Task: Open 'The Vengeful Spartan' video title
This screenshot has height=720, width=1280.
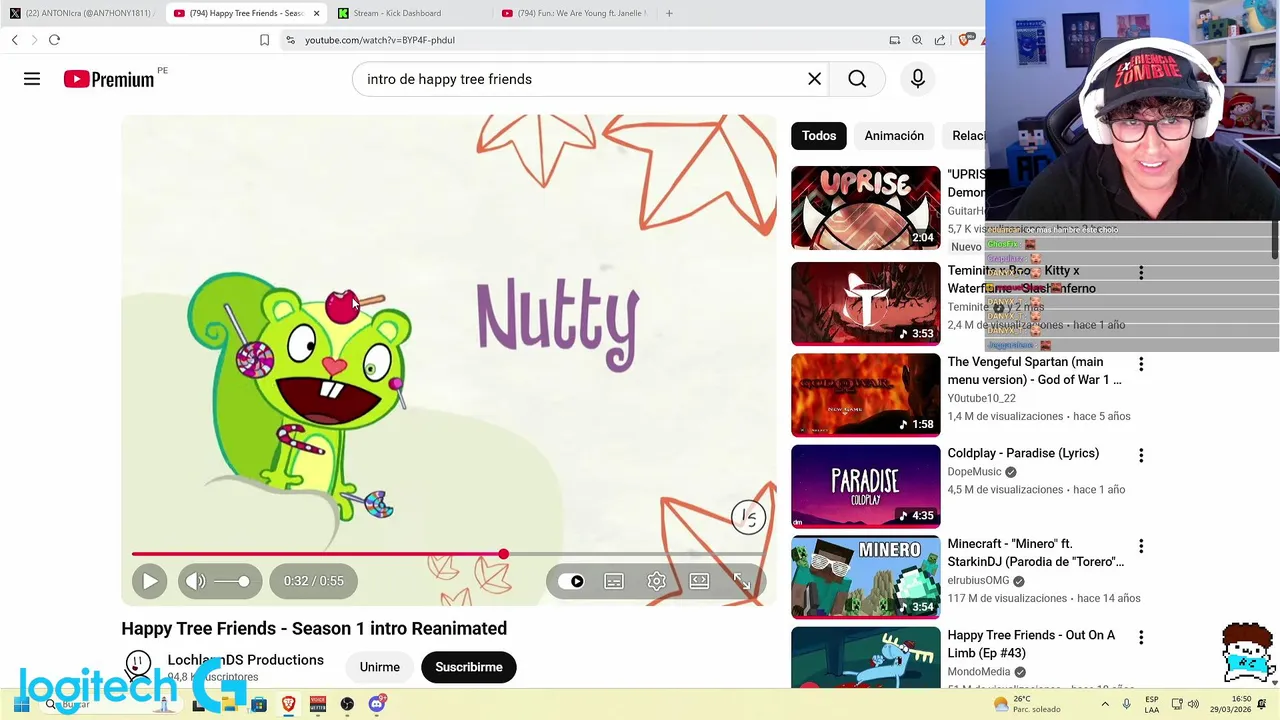Action: 1034,371
